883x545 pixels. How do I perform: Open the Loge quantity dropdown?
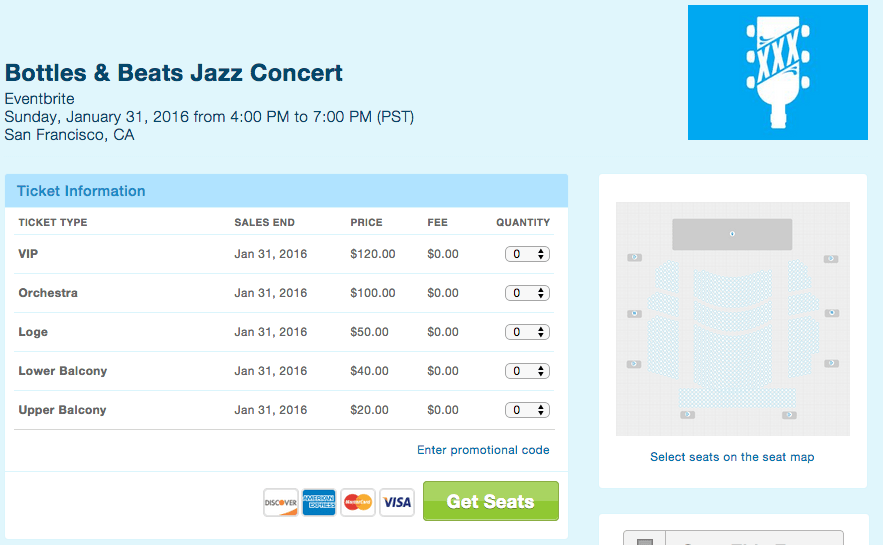pyautogui.click(x=527, y=332)
